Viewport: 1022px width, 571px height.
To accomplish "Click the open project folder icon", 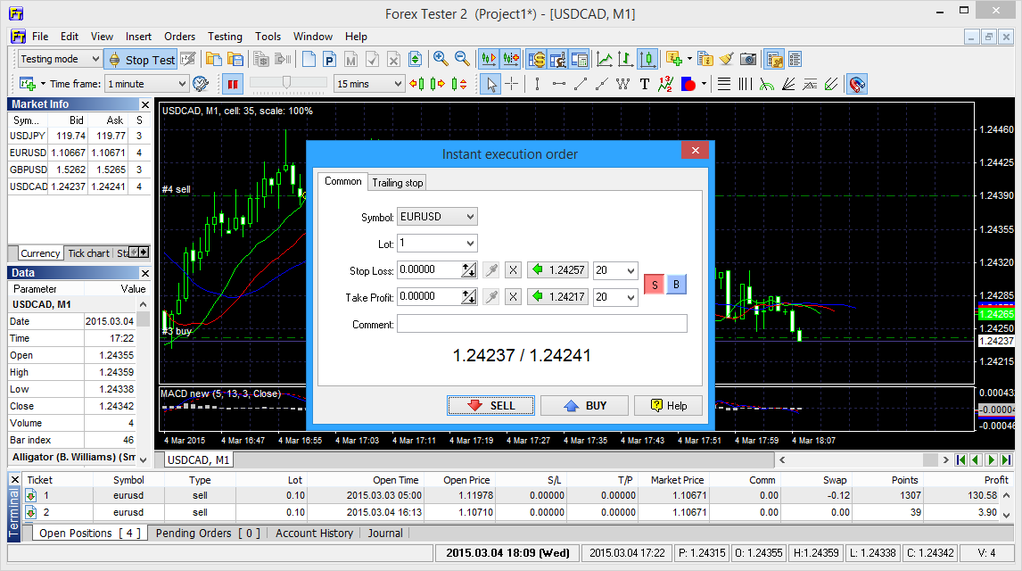I will click(x=213, y=59).
